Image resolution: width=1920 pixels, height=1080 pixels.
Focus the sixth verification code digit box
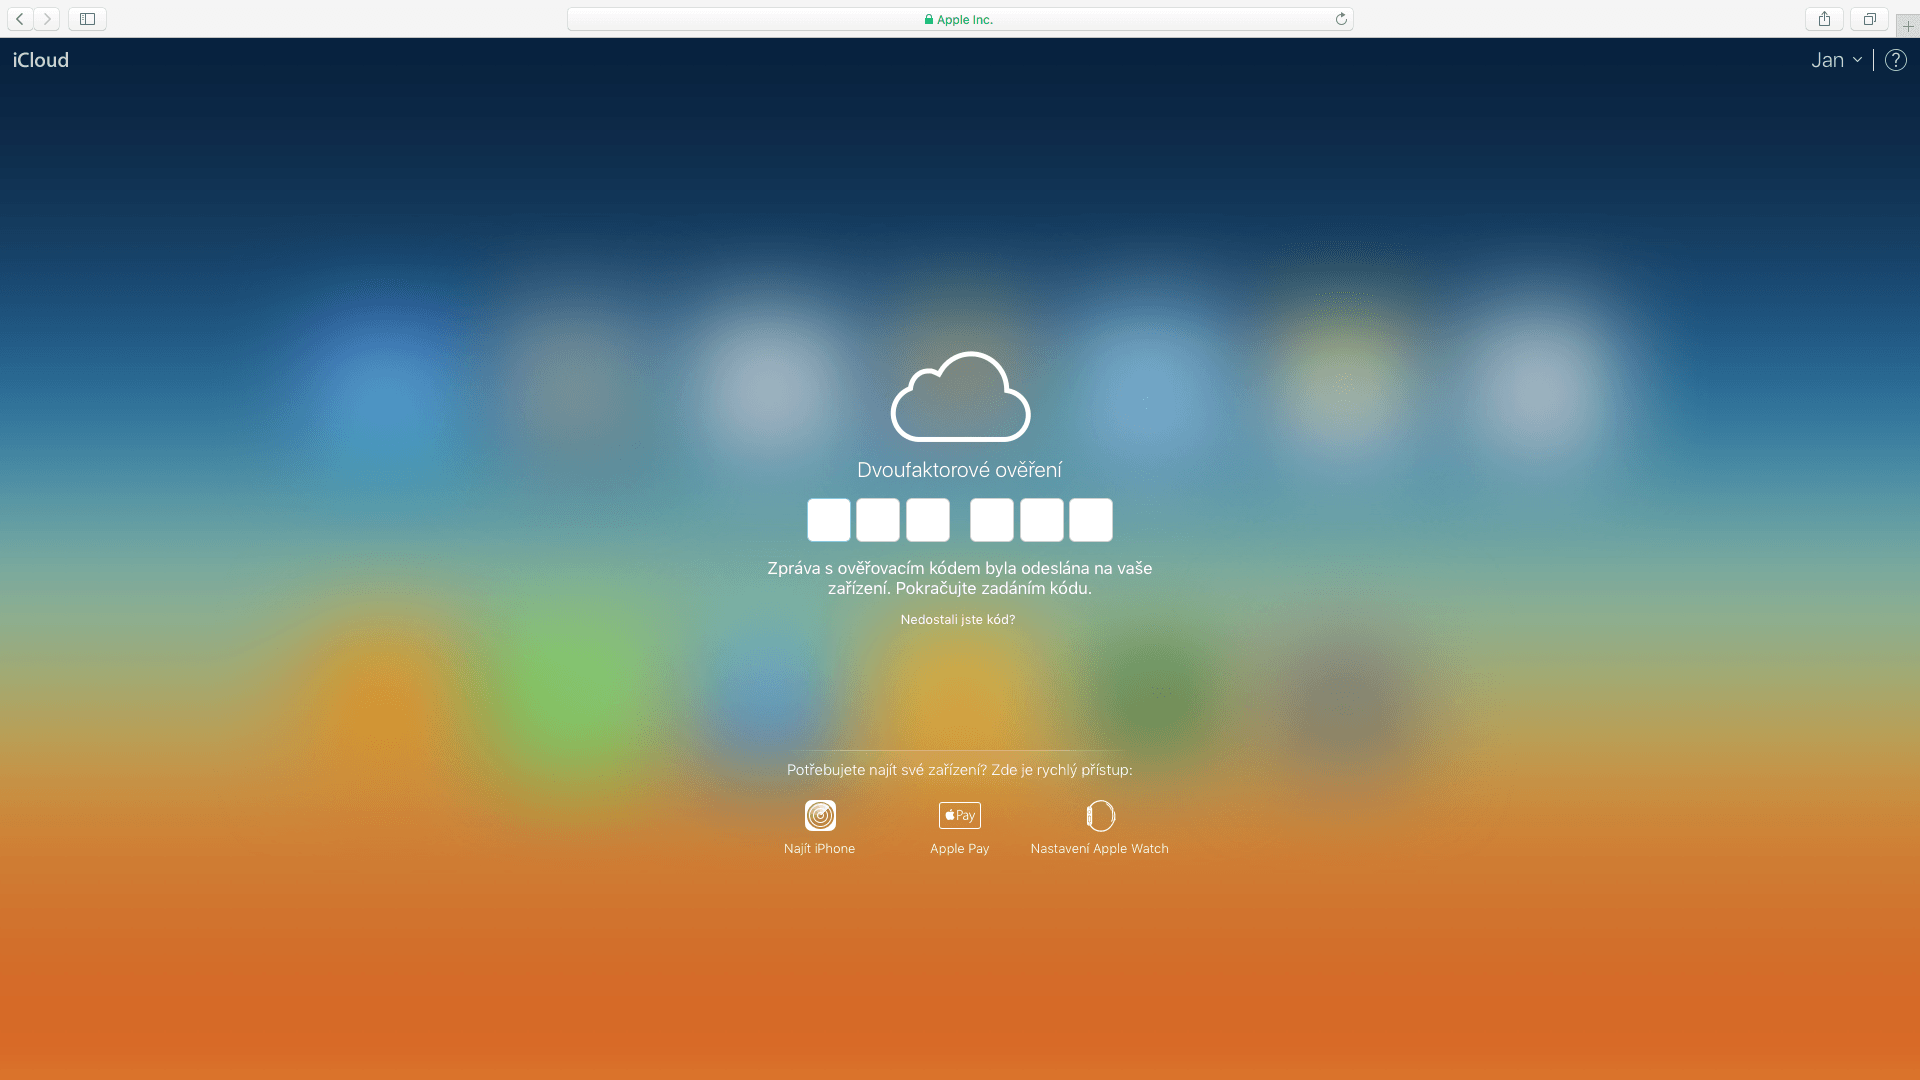coord(1091,520)
